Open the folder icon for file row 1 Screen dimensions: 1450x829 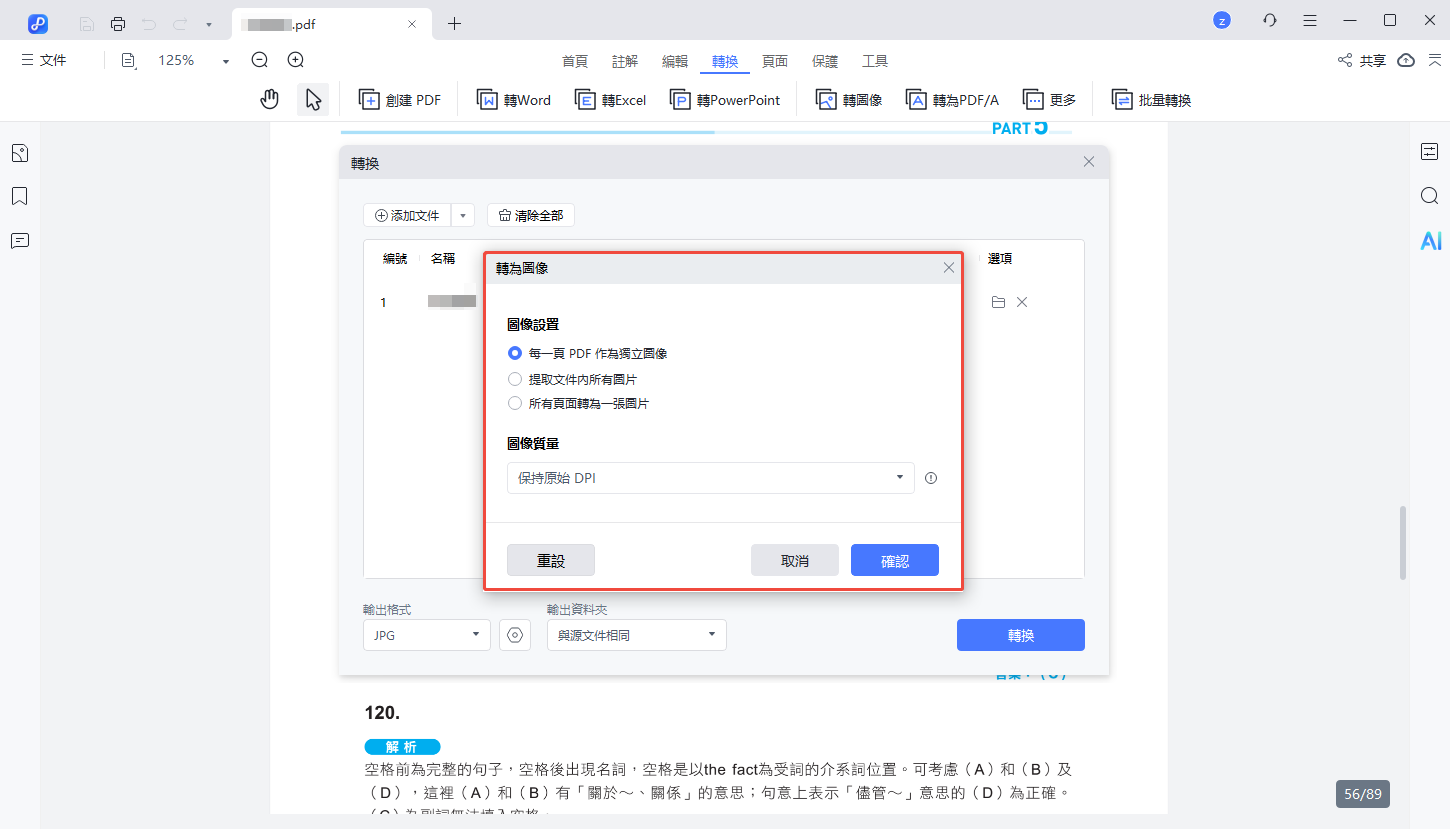tap(998, 302)
